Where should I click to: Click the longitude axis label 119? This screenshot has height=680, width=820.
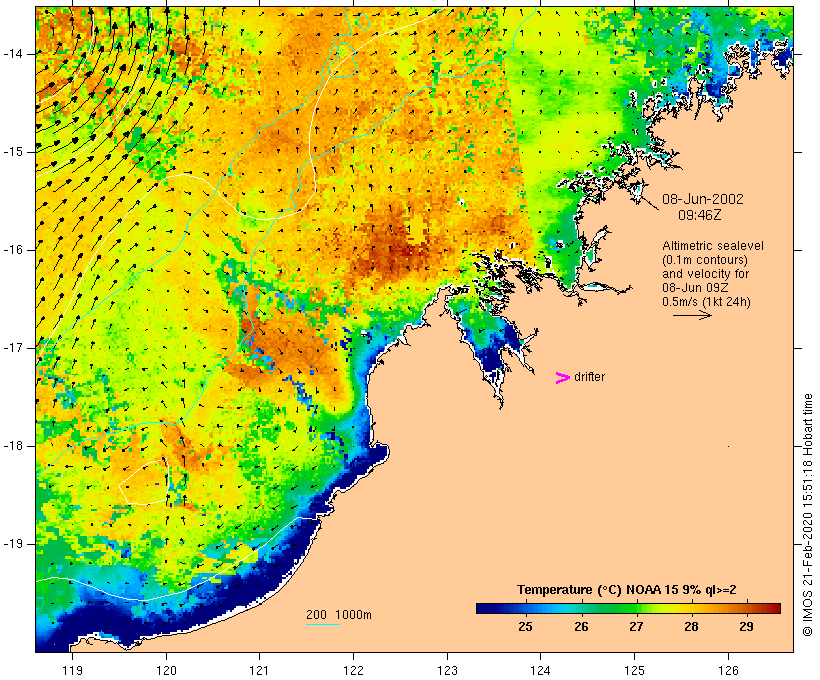(x=72, y=670)
